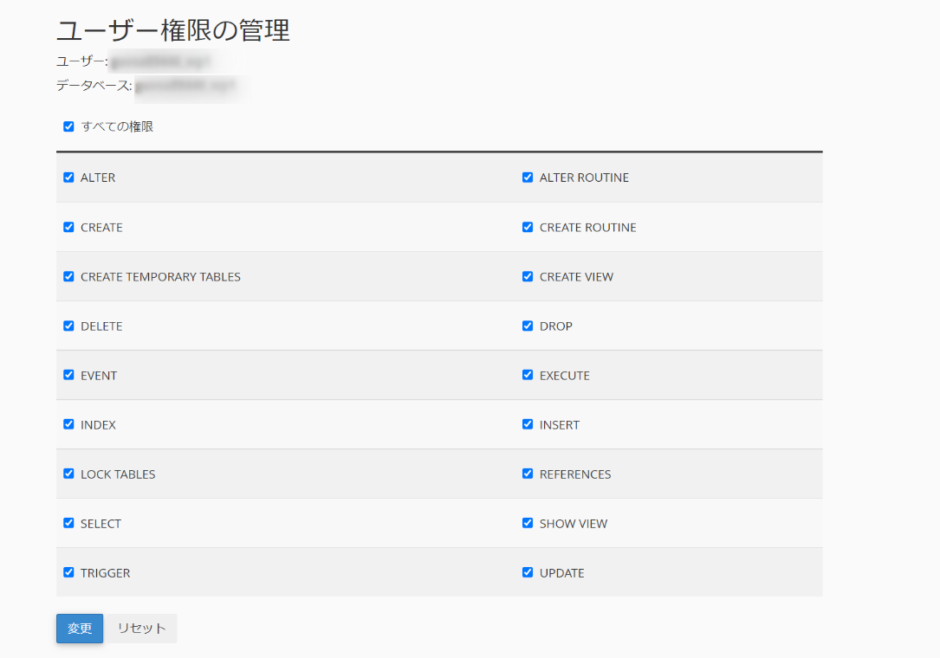This screenshot has height=658, width=940.
Task: Click the blue 変更 button
Action: 79,628
